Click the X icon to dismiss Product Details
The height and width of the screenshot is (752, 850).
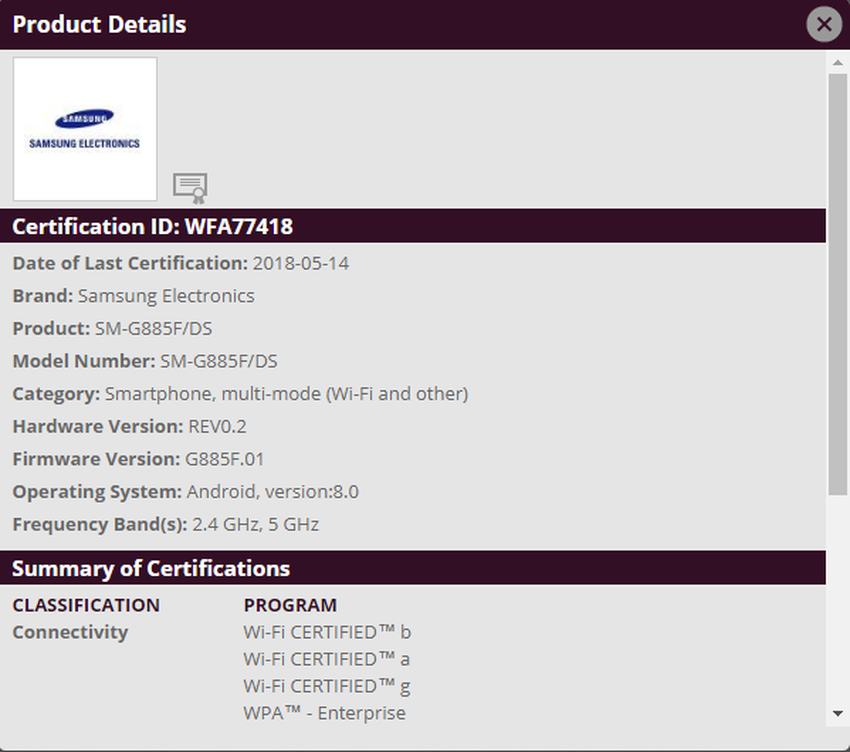click(x=824, y=24)
